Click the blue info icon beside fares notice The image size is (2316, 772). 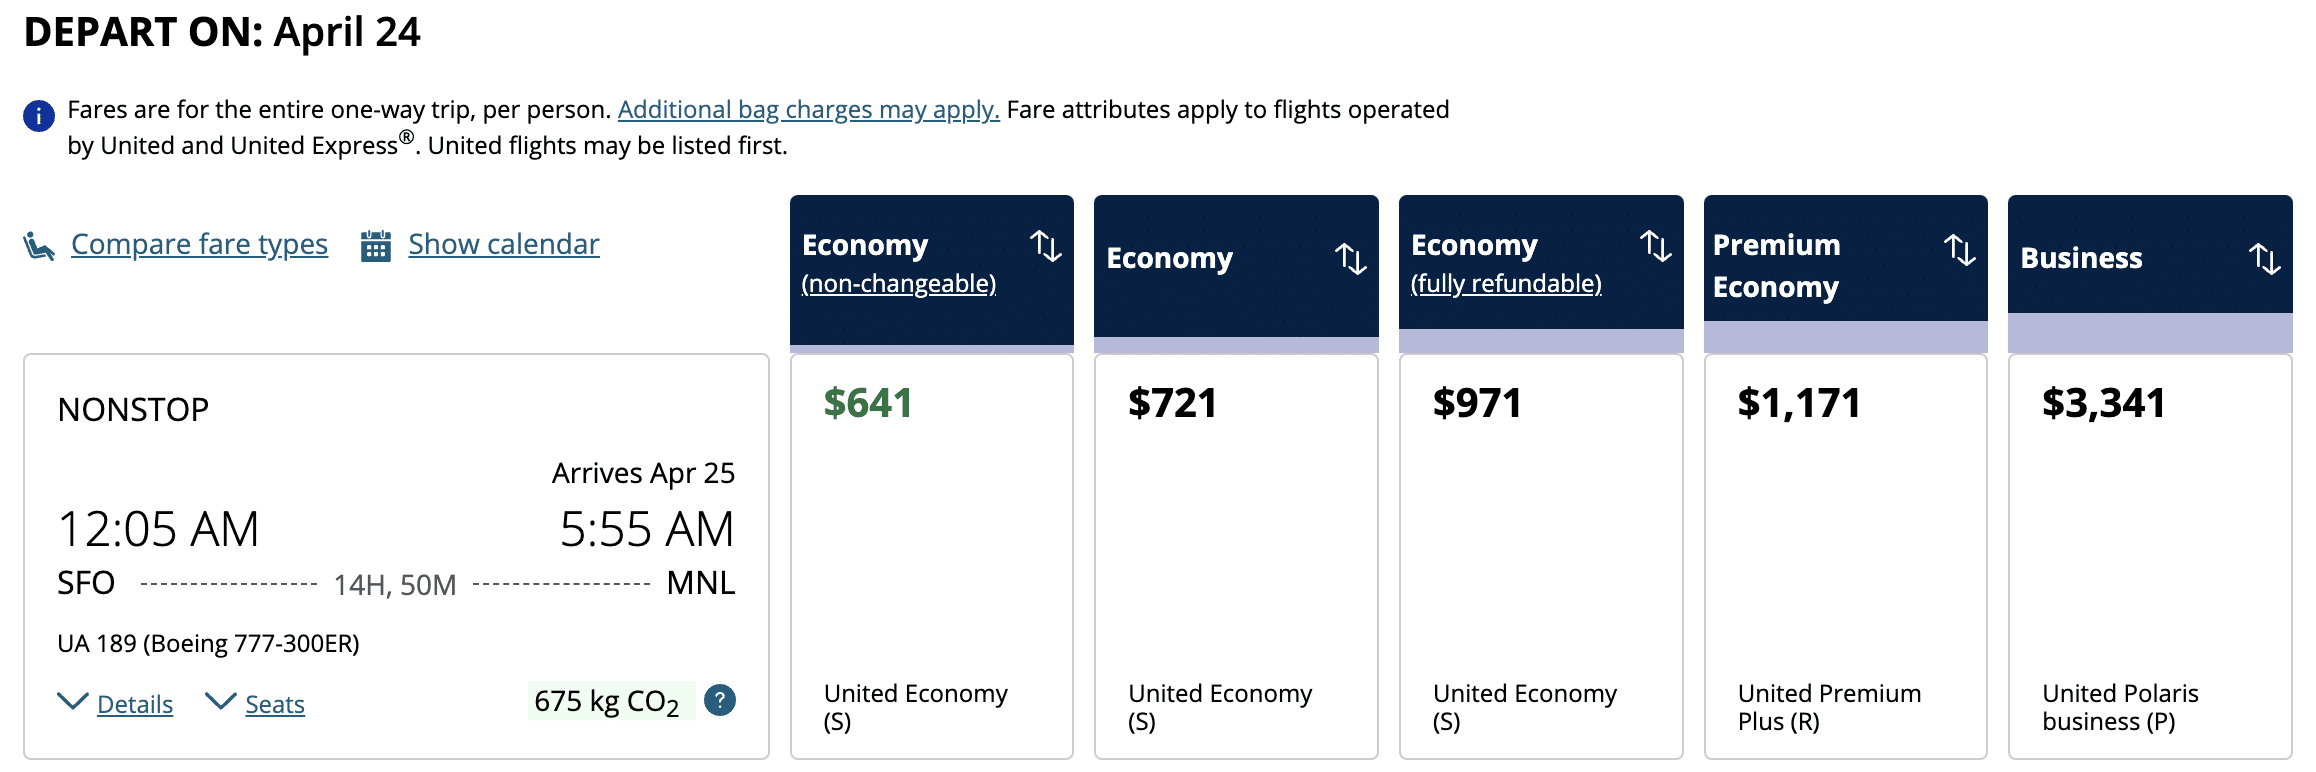pyautogui.click(x=39, y=116)
